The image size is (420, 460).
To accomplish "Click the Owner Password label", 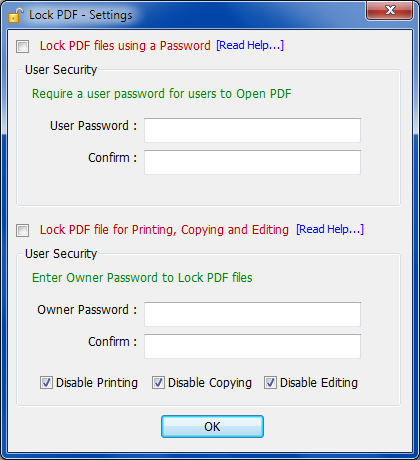I will coord(87,310).
